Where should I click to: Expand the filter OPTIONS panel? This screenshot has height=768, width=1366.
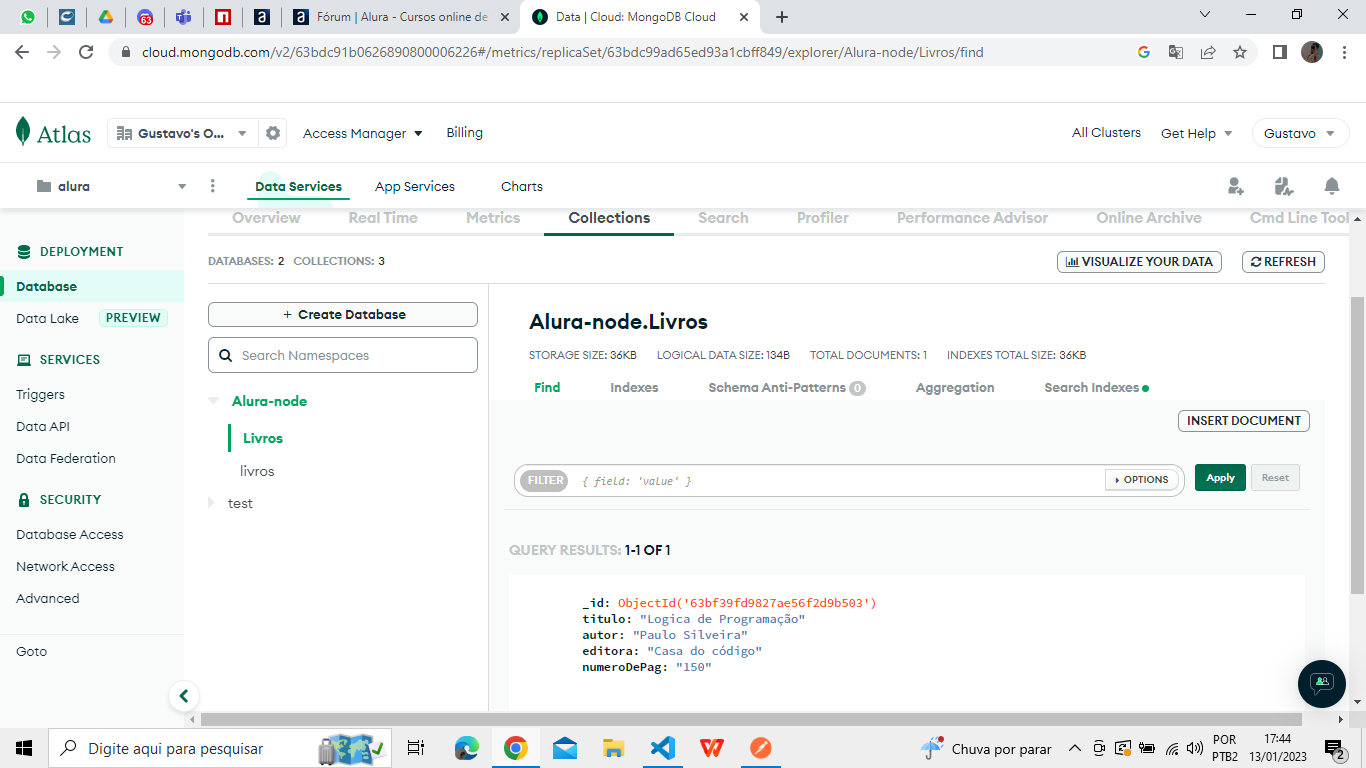pos(1140,480)
